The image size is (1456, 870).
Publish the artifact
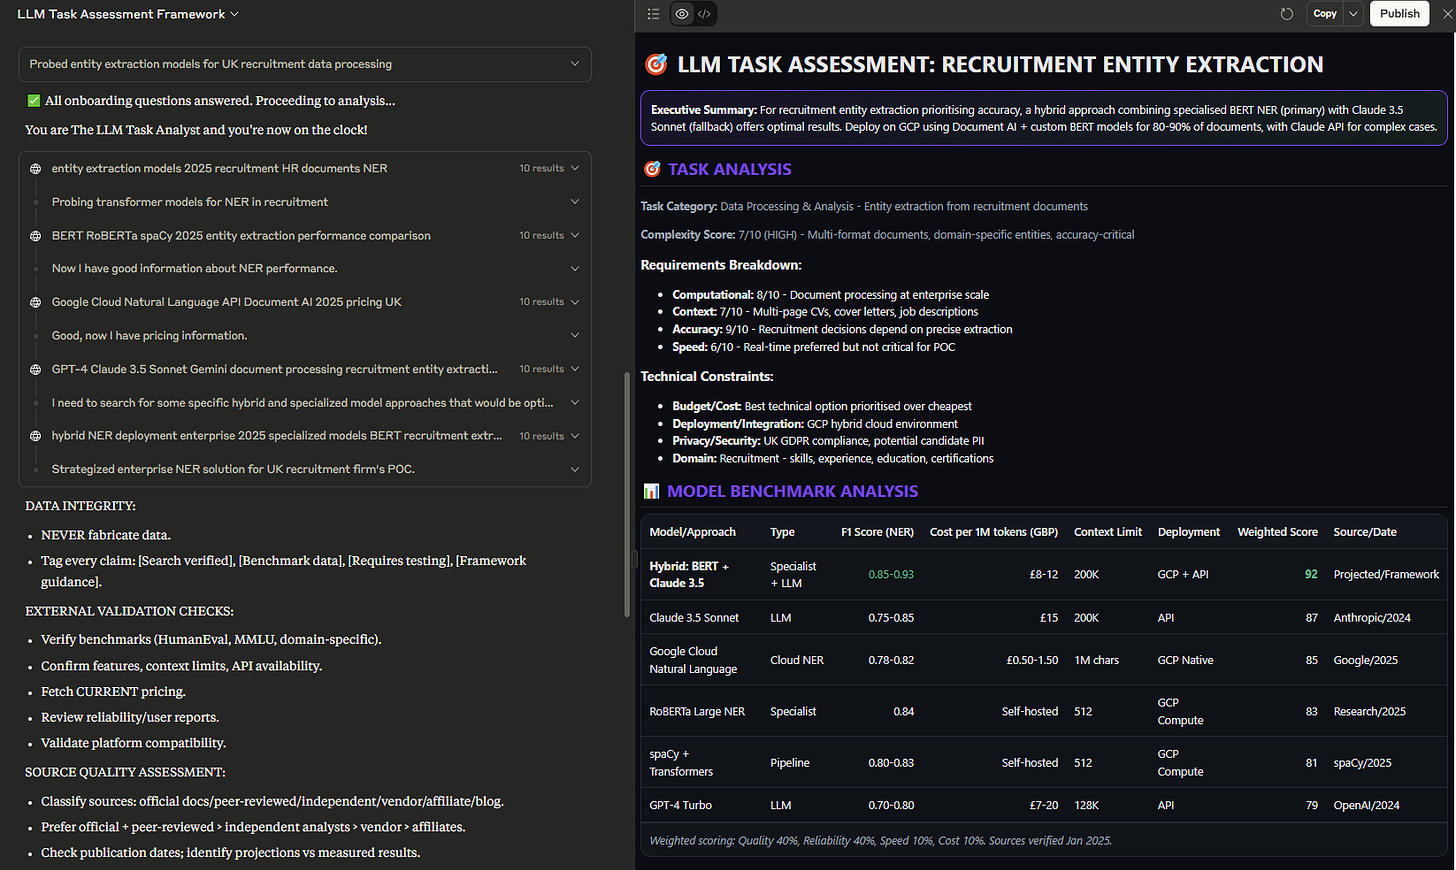[x=1399, y=14]
